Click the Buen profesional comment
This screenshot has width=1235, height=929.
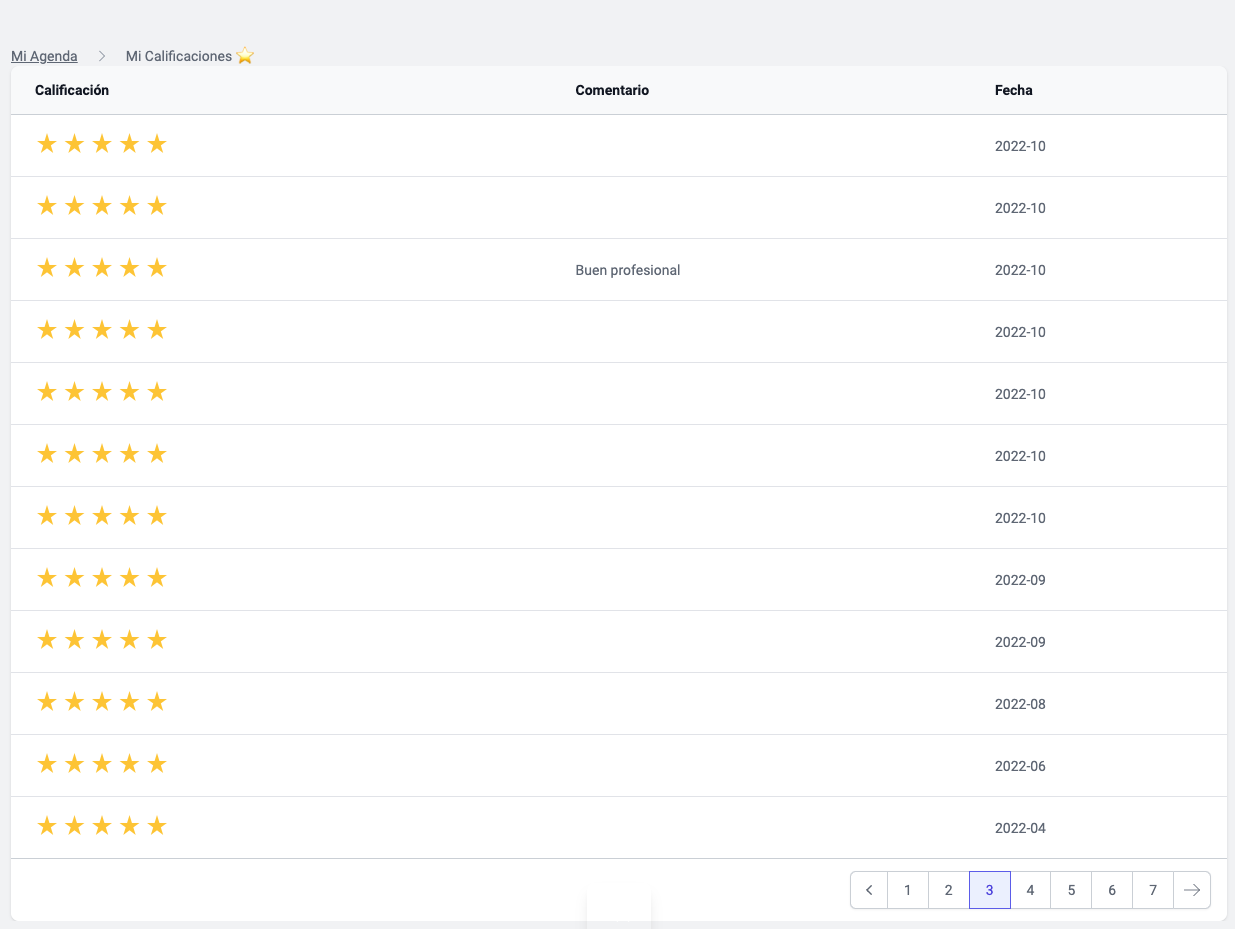(x=627, y=270)
